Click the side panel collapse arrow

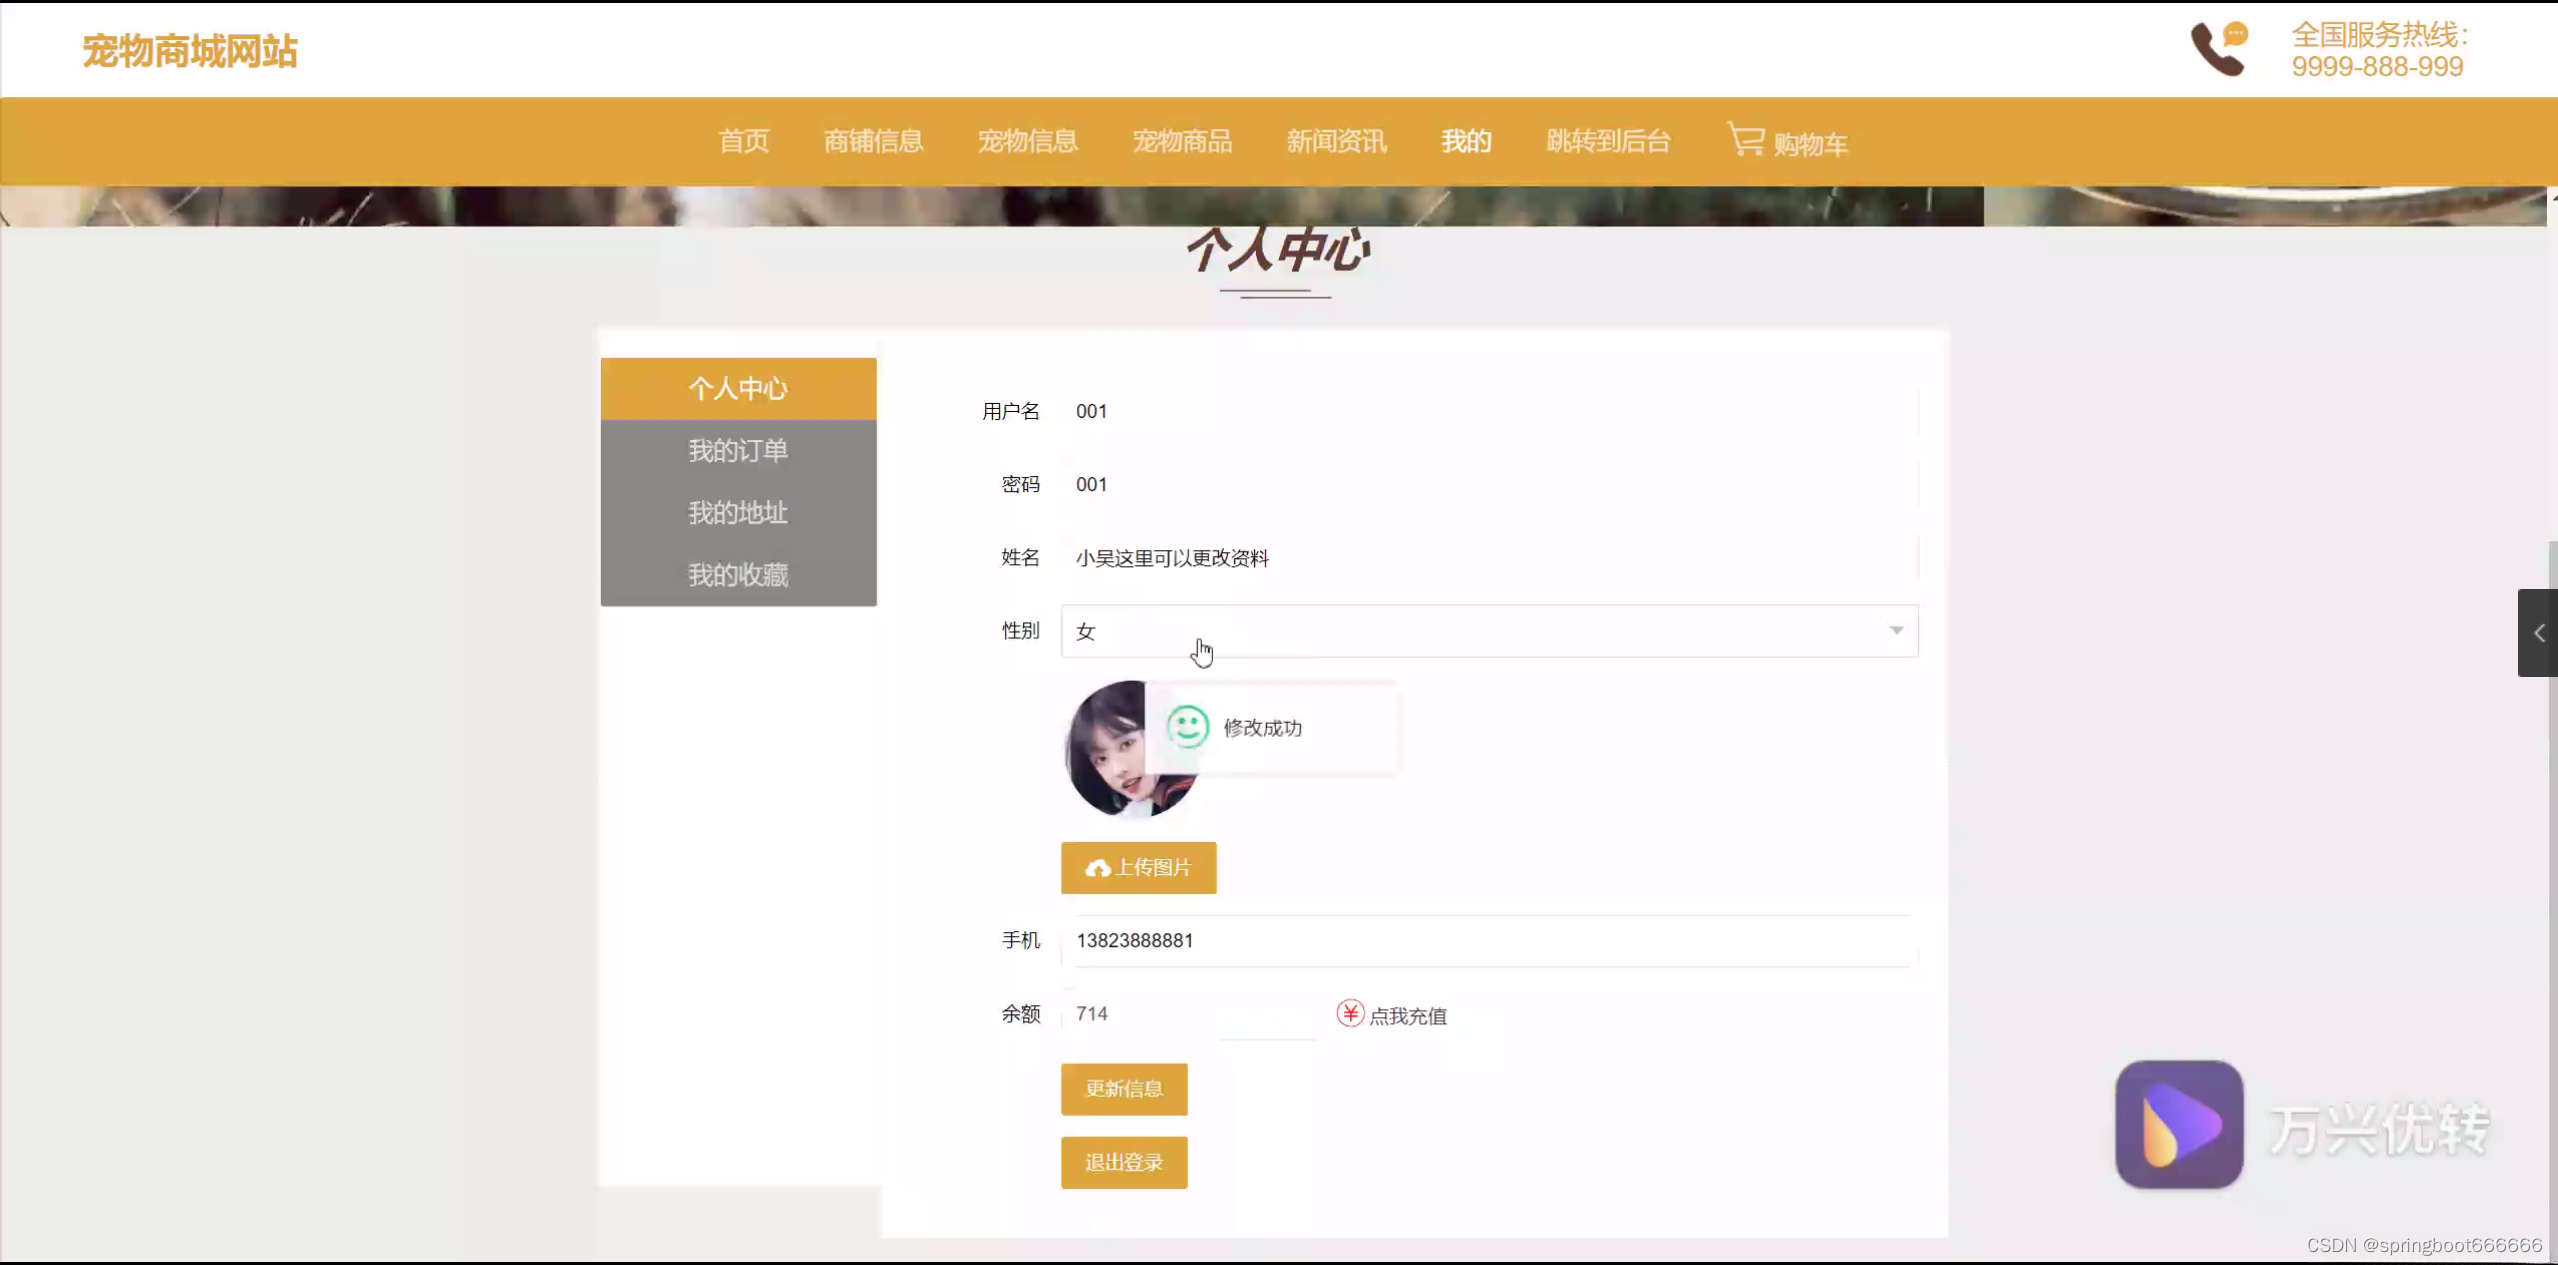tap(2538, 633)
